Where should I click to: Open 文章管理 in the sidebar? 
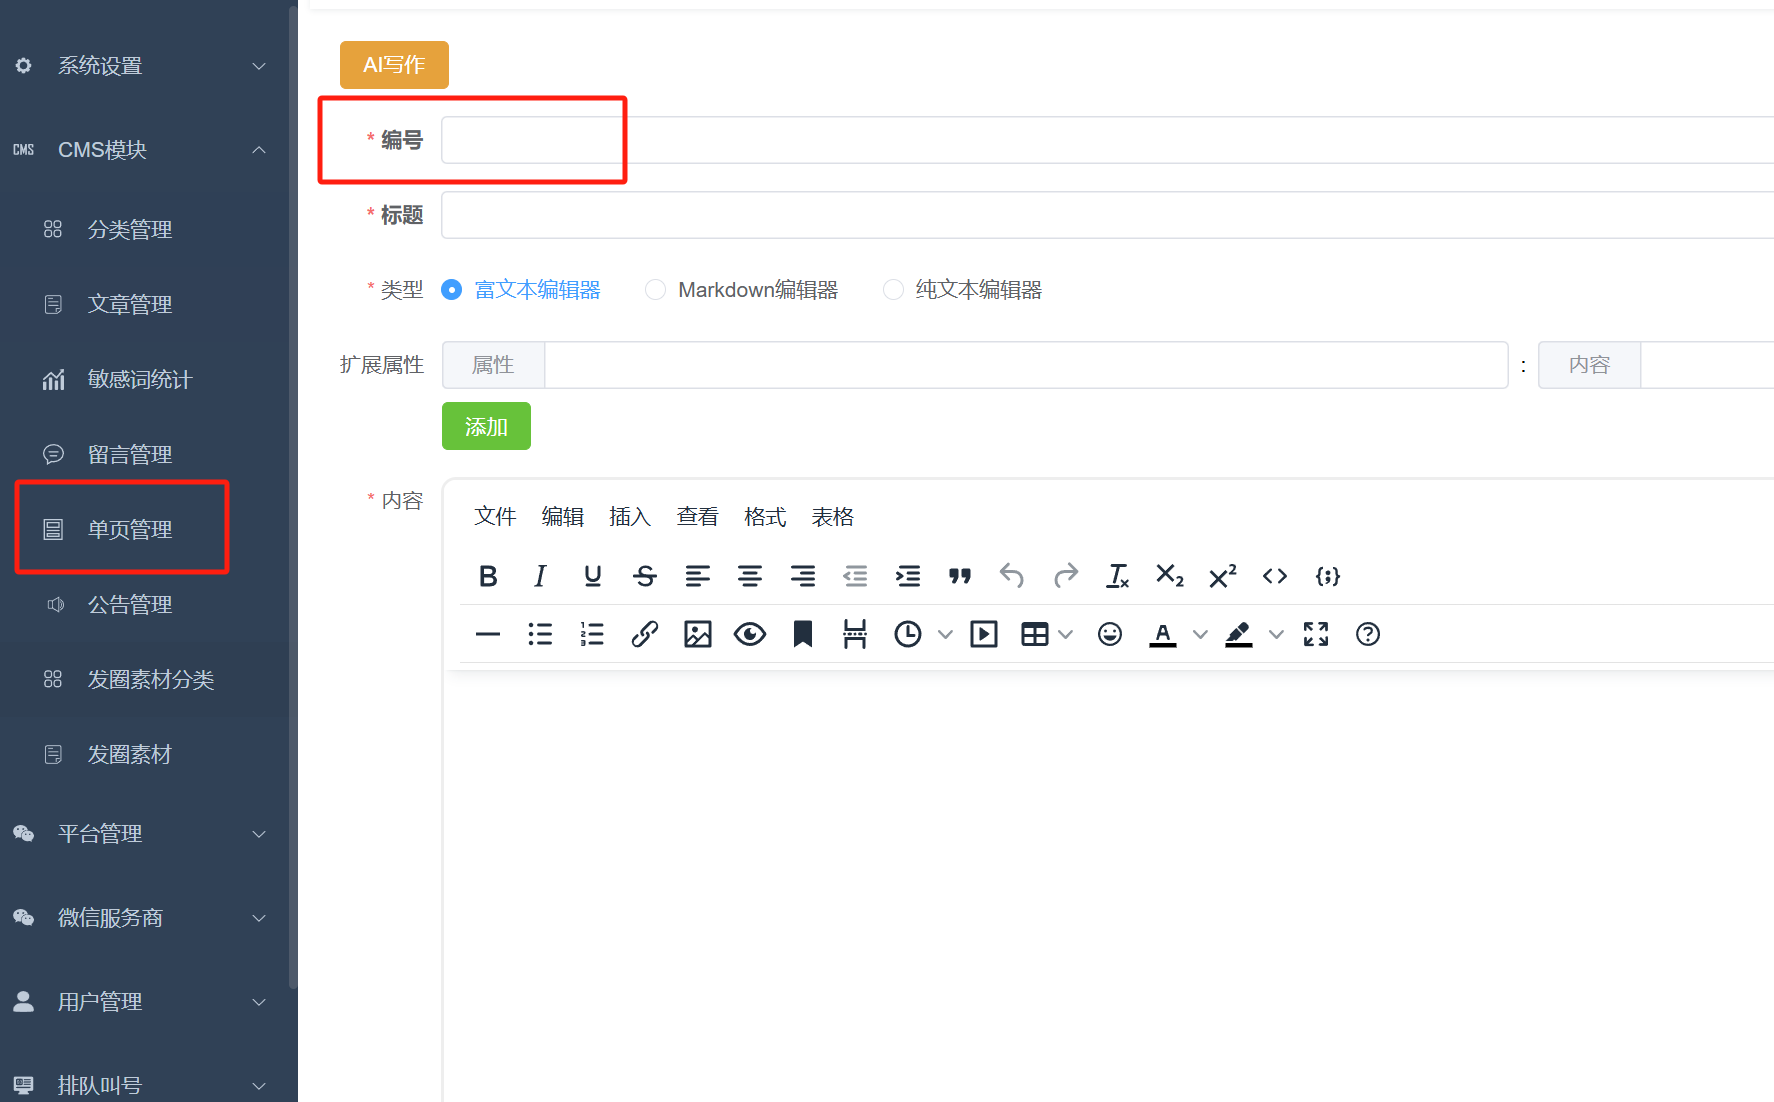[130, 304]
